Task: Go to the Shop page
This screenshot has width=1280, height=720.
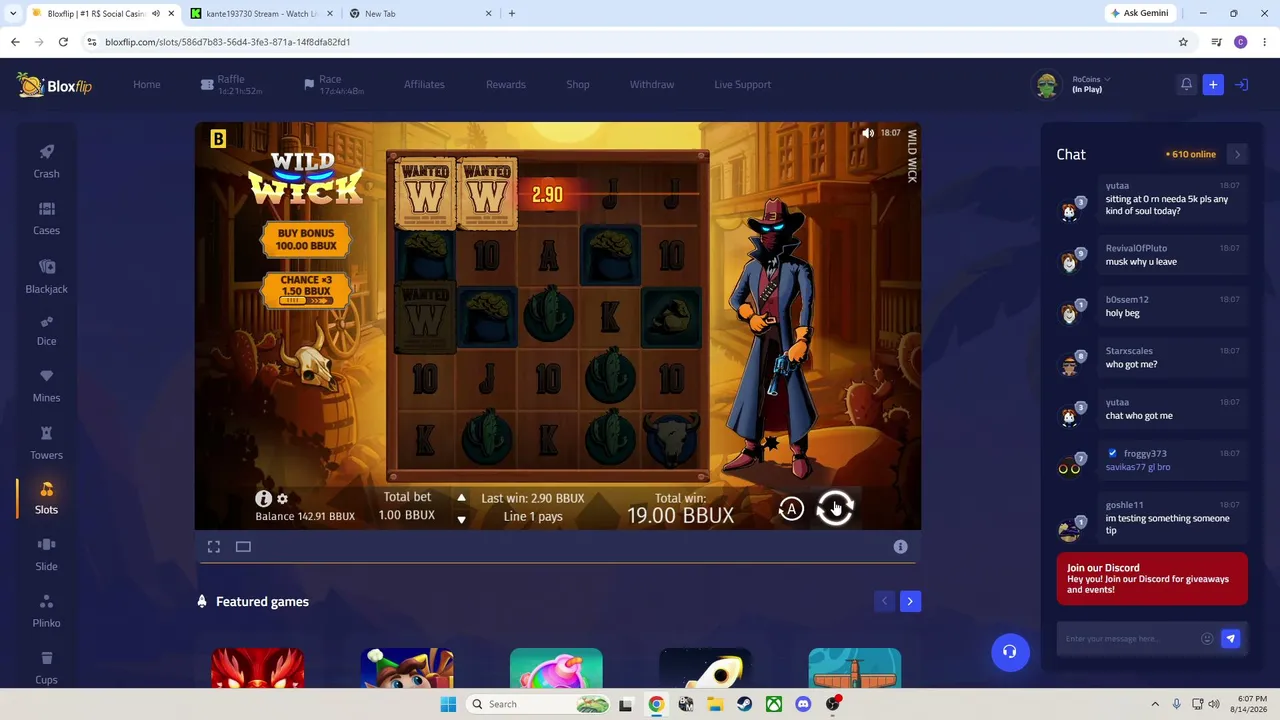Action: (x=578, y=85)
